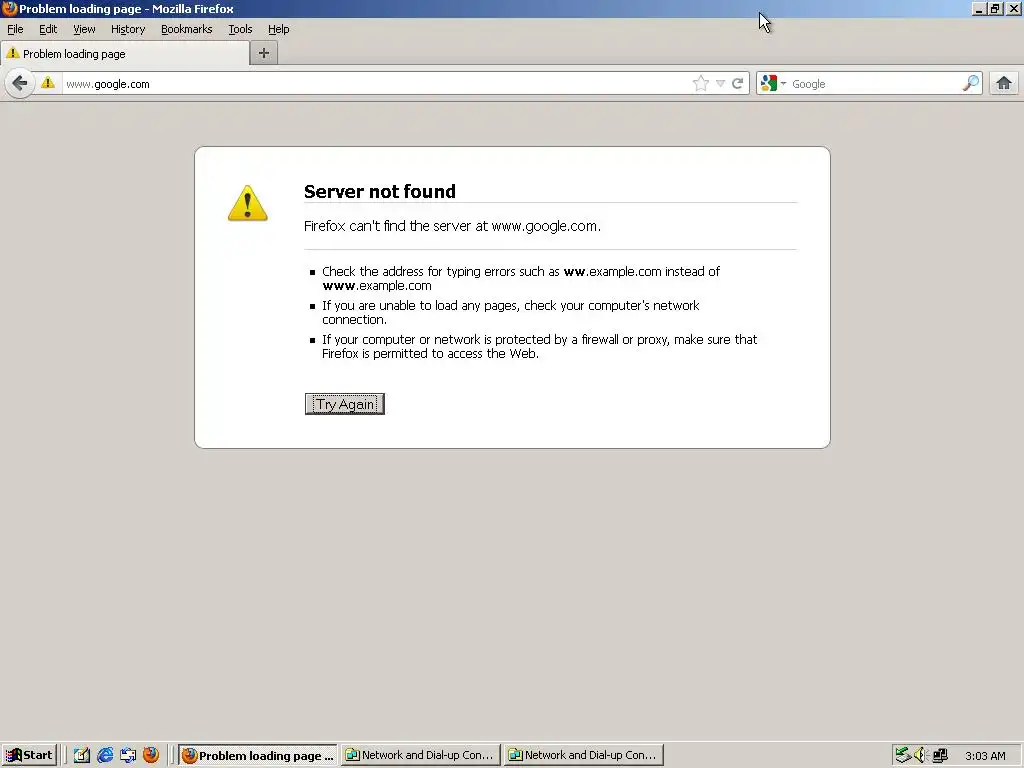This screenshot has height=768, width=1024.
Task: Minimize the Firefox window
Action: point(978,9)
